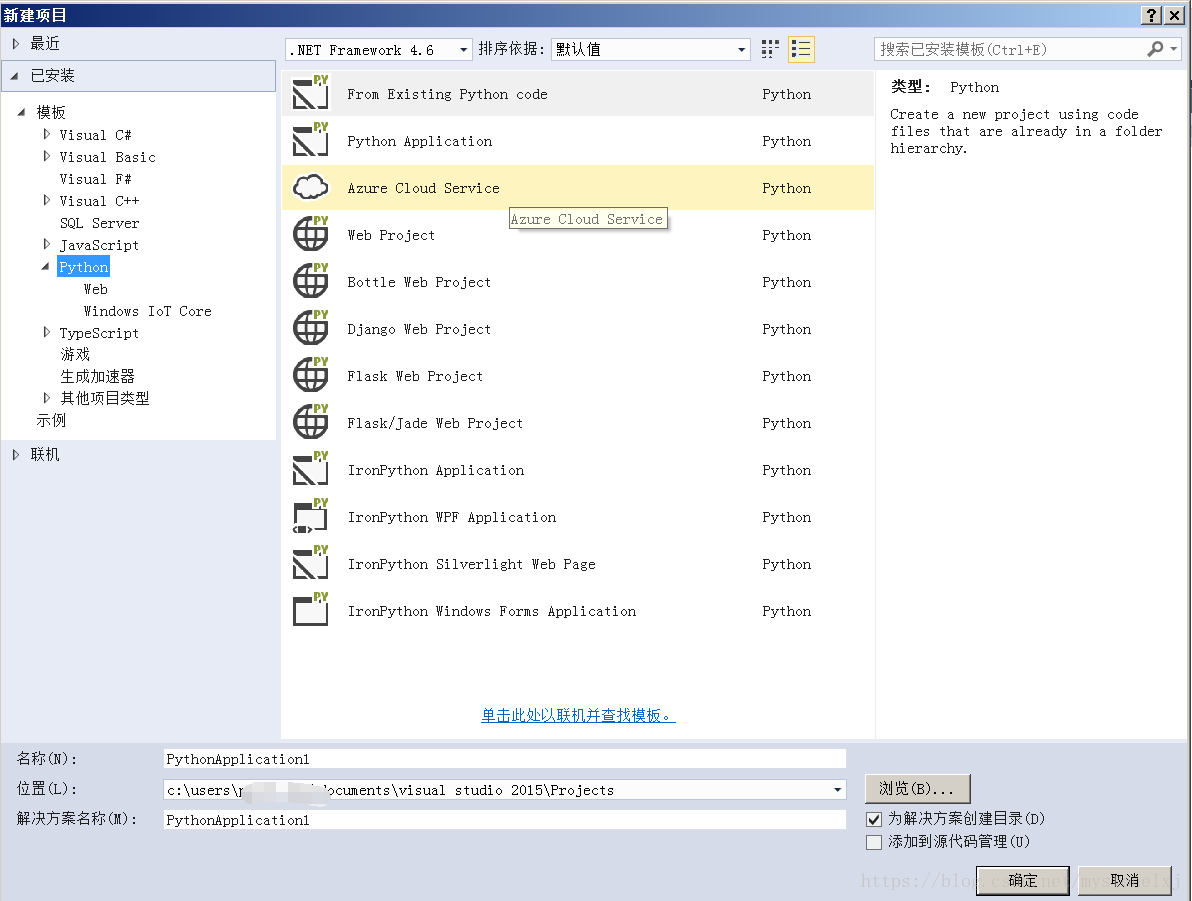
Task: Click the IronPython Application icon
Action: click(311, 469)
